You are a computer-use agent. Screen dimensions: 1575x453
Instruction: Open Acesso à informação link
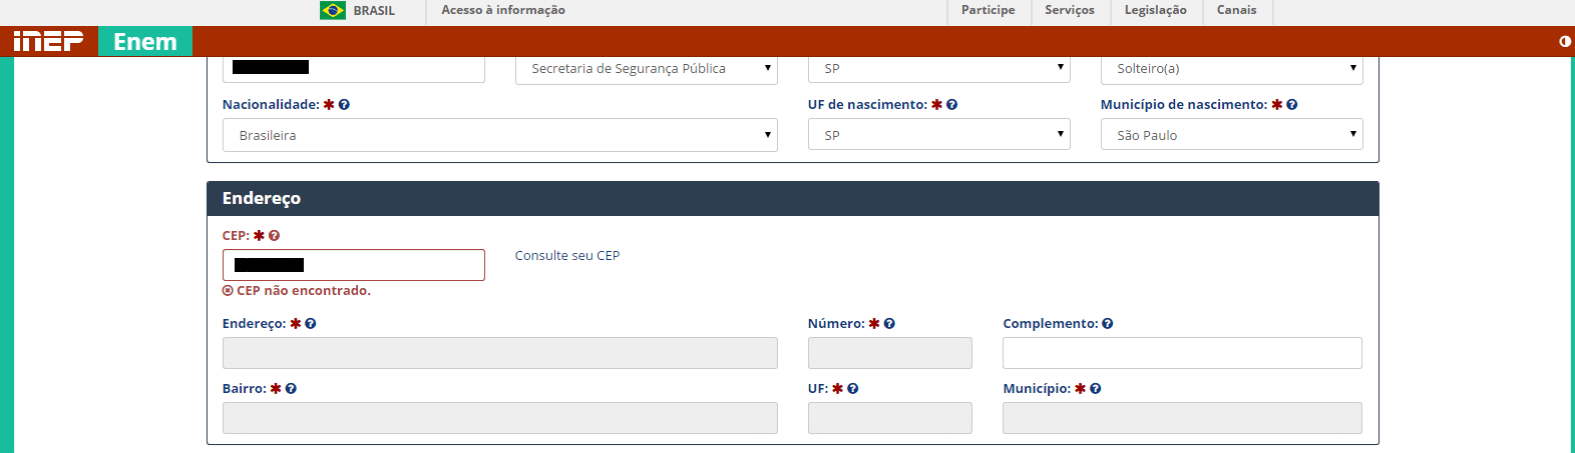click(x=503, y=10)
